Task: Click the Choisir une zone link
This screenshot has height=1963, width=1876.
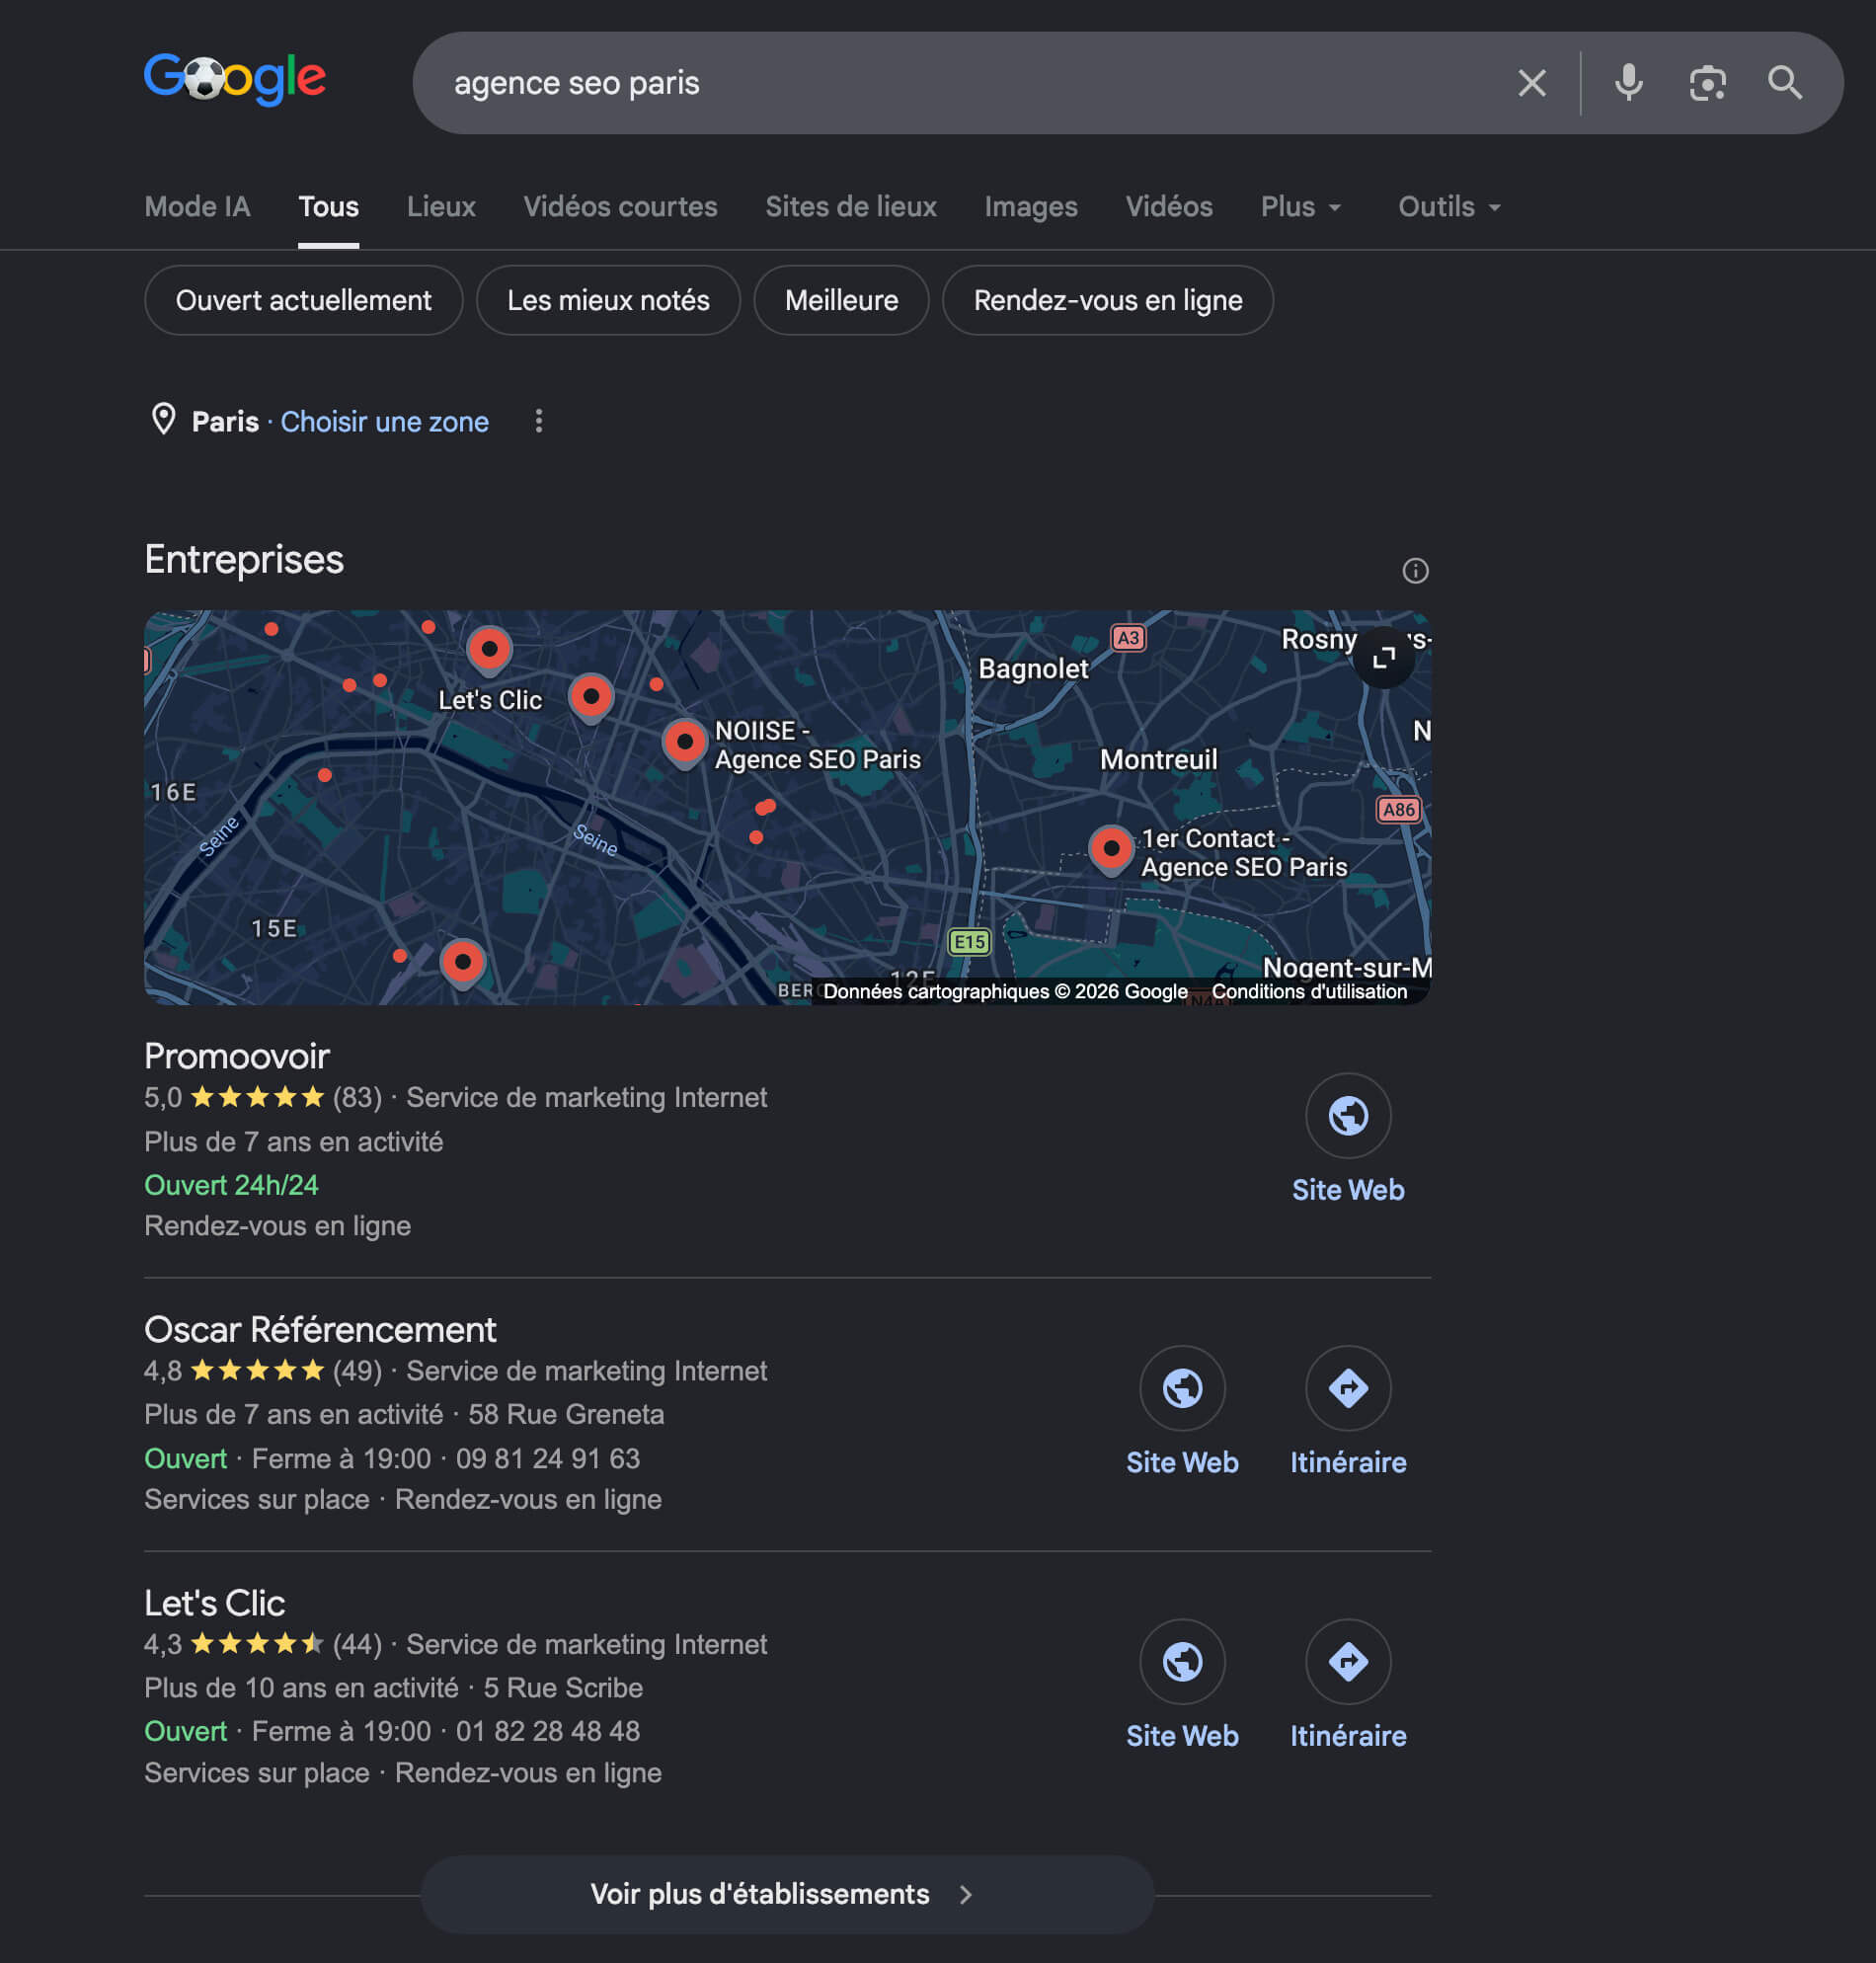Action: pyautogui.click(x=384, y=422)
